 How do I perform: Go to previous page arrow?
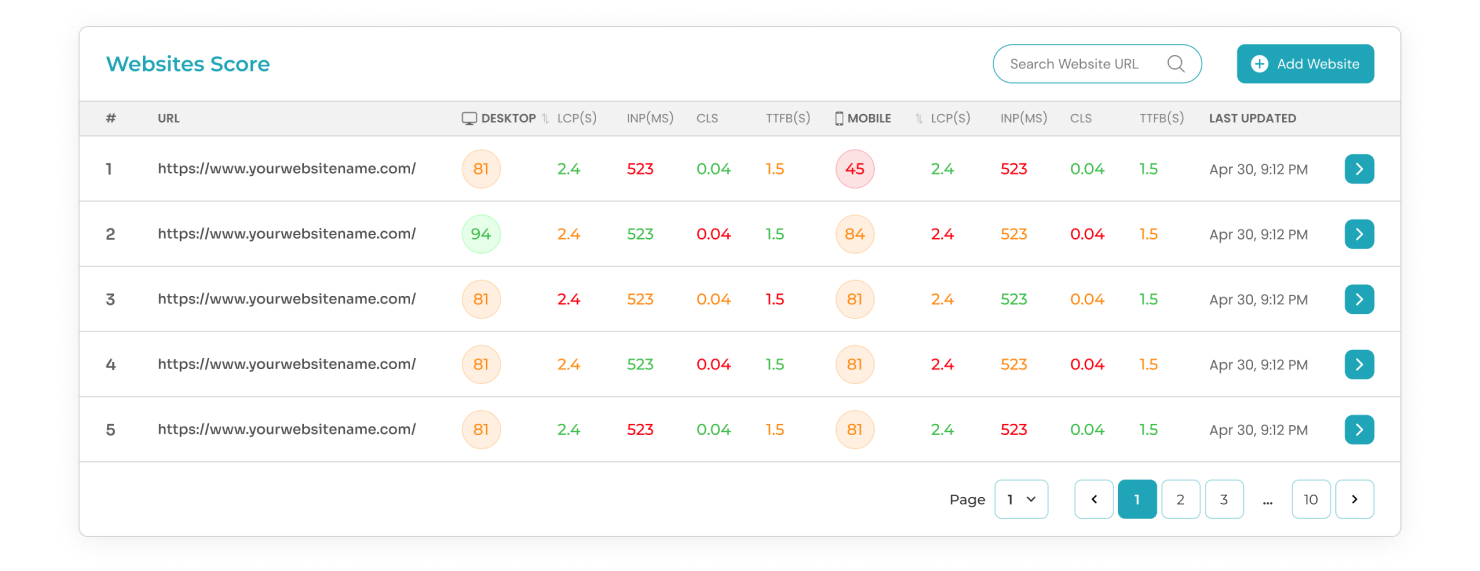(1094, 499)
